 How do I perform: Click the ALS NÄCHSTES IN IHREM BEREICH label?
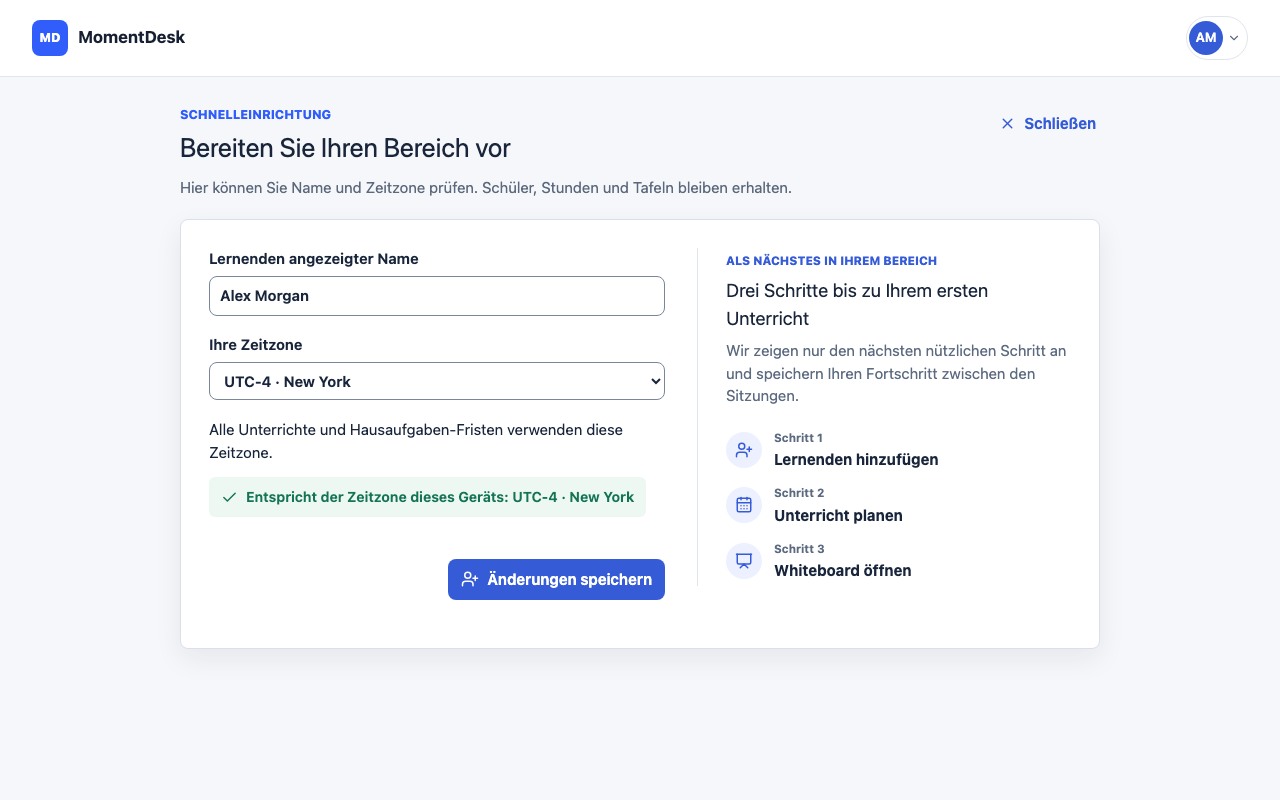(831, 261)
